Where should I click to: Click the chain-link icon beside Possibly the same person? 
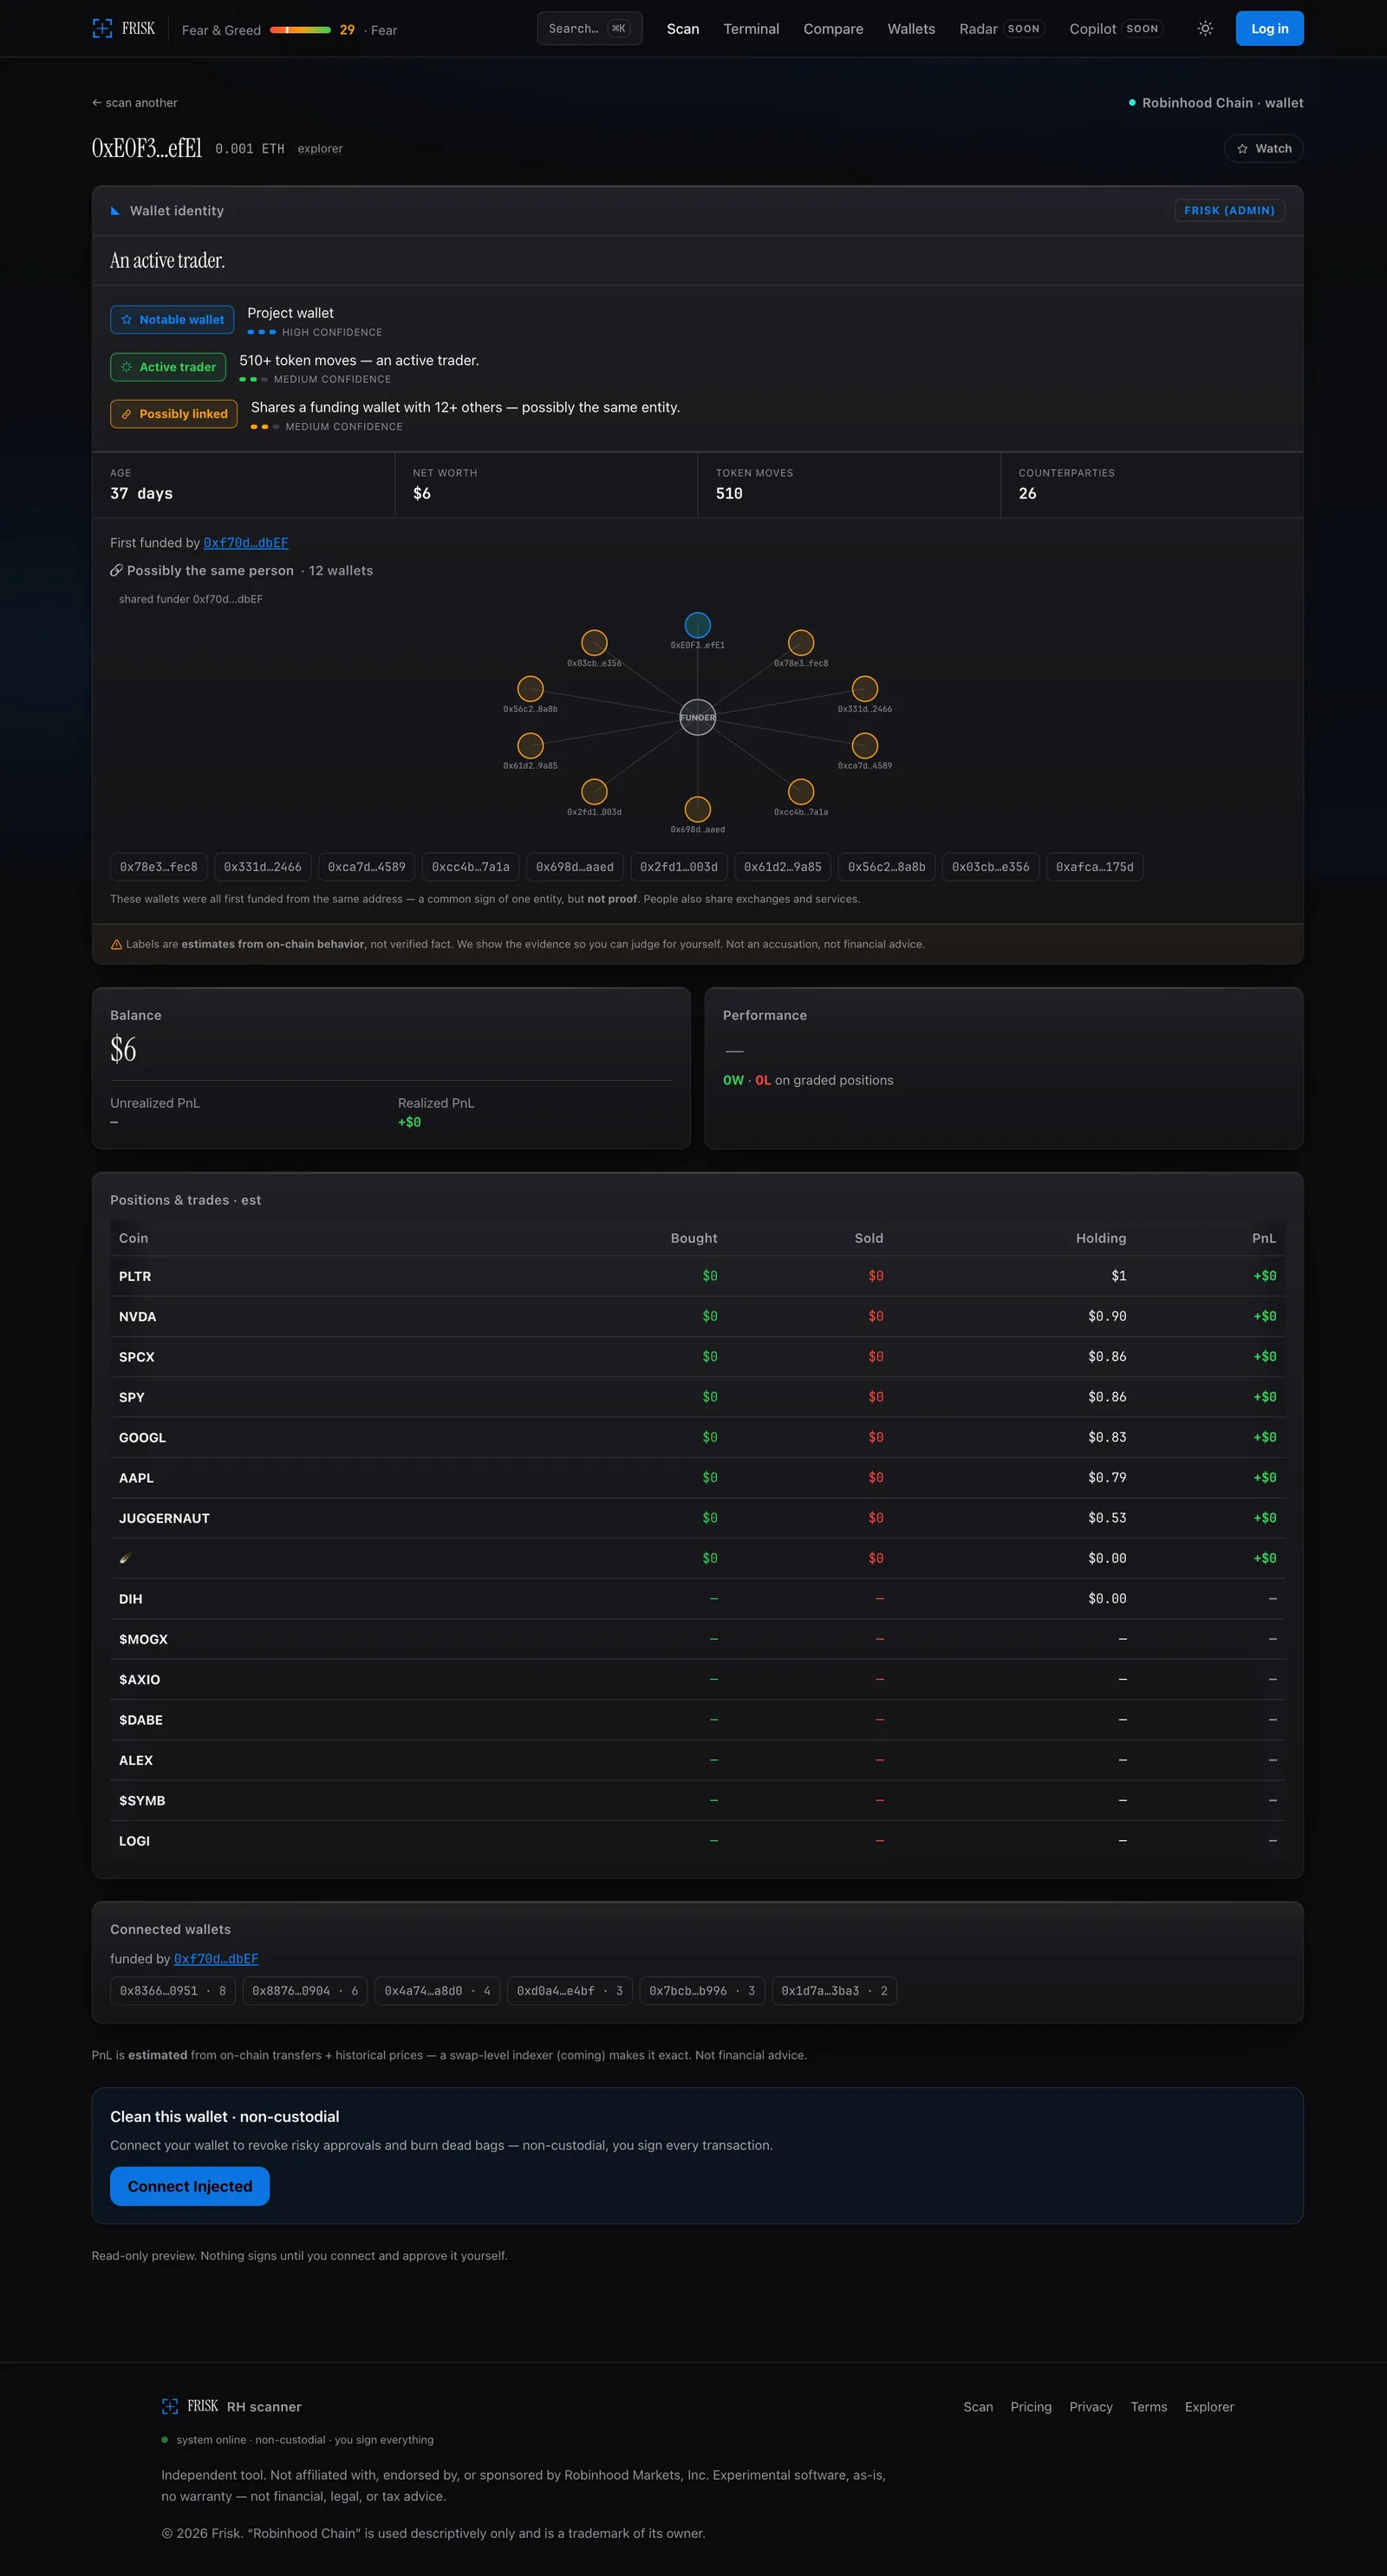(116, 571)
